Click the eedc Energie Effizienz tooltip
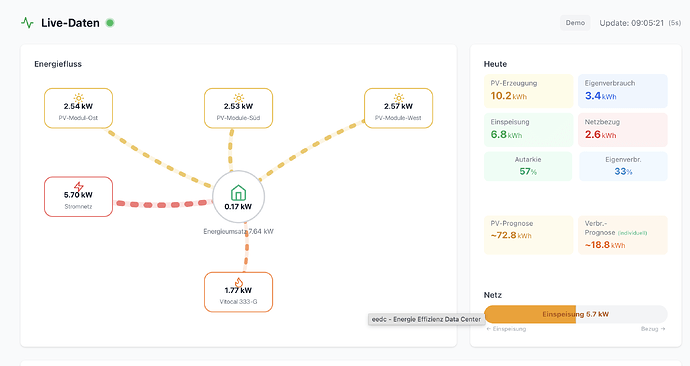 click(x=426, y=319)
